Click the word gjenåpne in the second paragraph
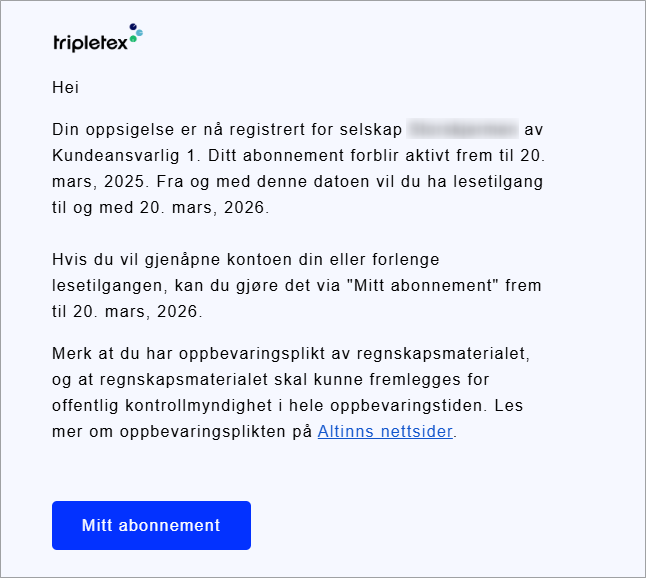646x578 pixels. (183, 260)
